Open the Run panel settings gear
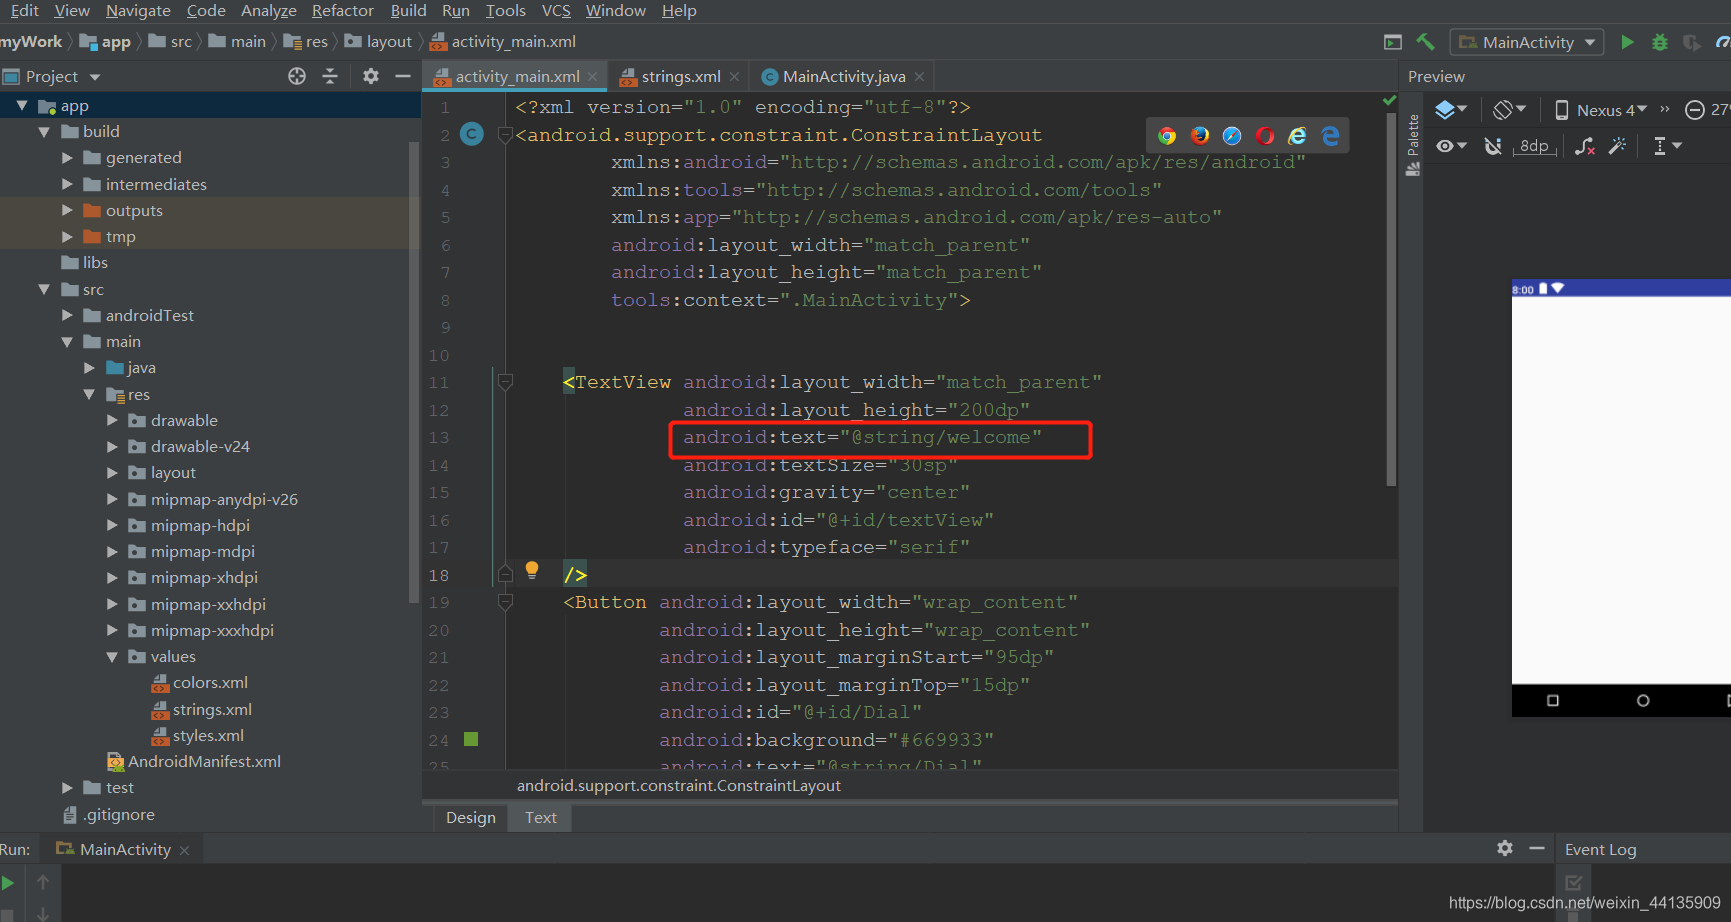Image resolution: width=1731 pixels, height=922 pixels. 1505,848
